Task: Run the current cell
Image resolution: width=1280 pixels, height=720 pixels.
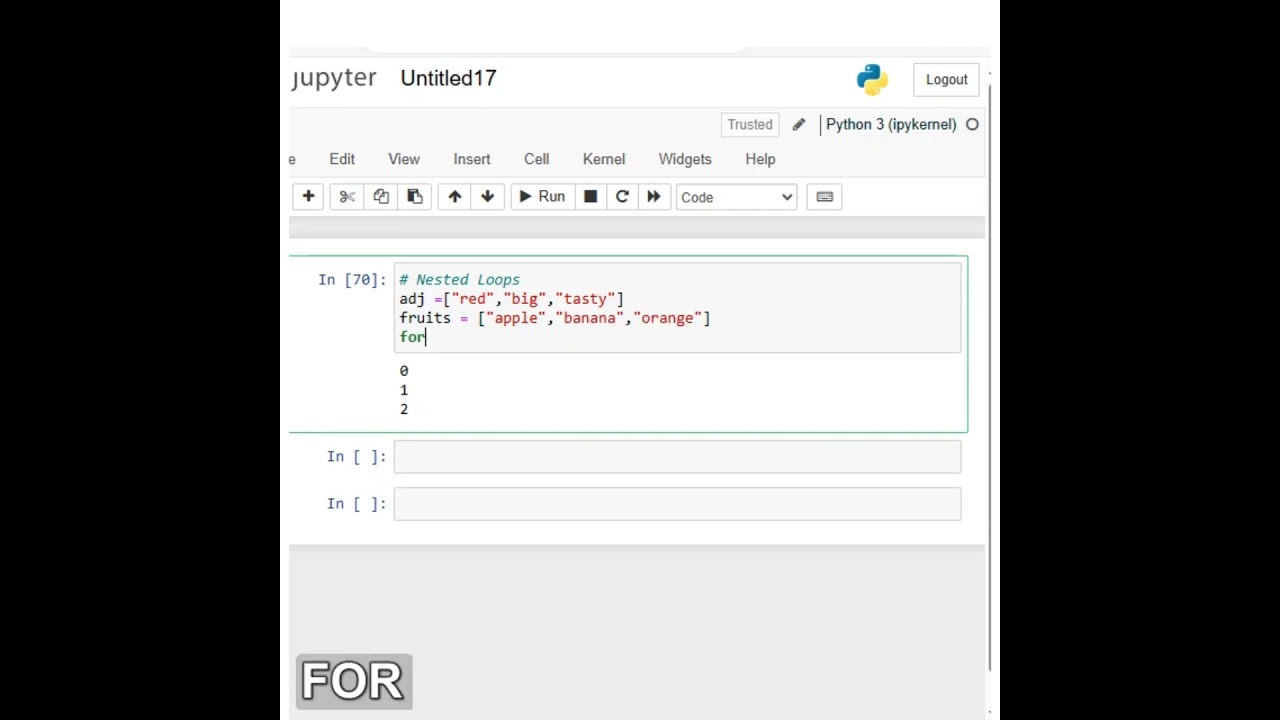Action: click(542, 197)
